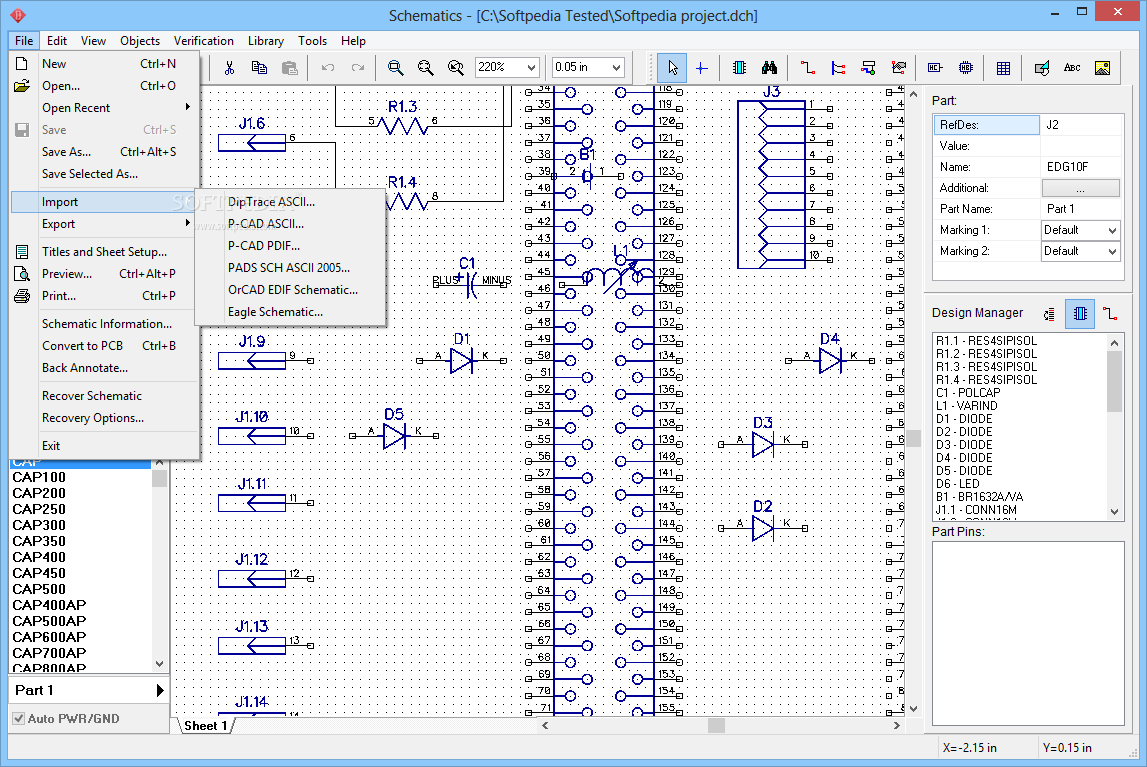Choose P-CAD PDIF... import option
Screen dimensions: 1147x767
click(x=290, y=246)
